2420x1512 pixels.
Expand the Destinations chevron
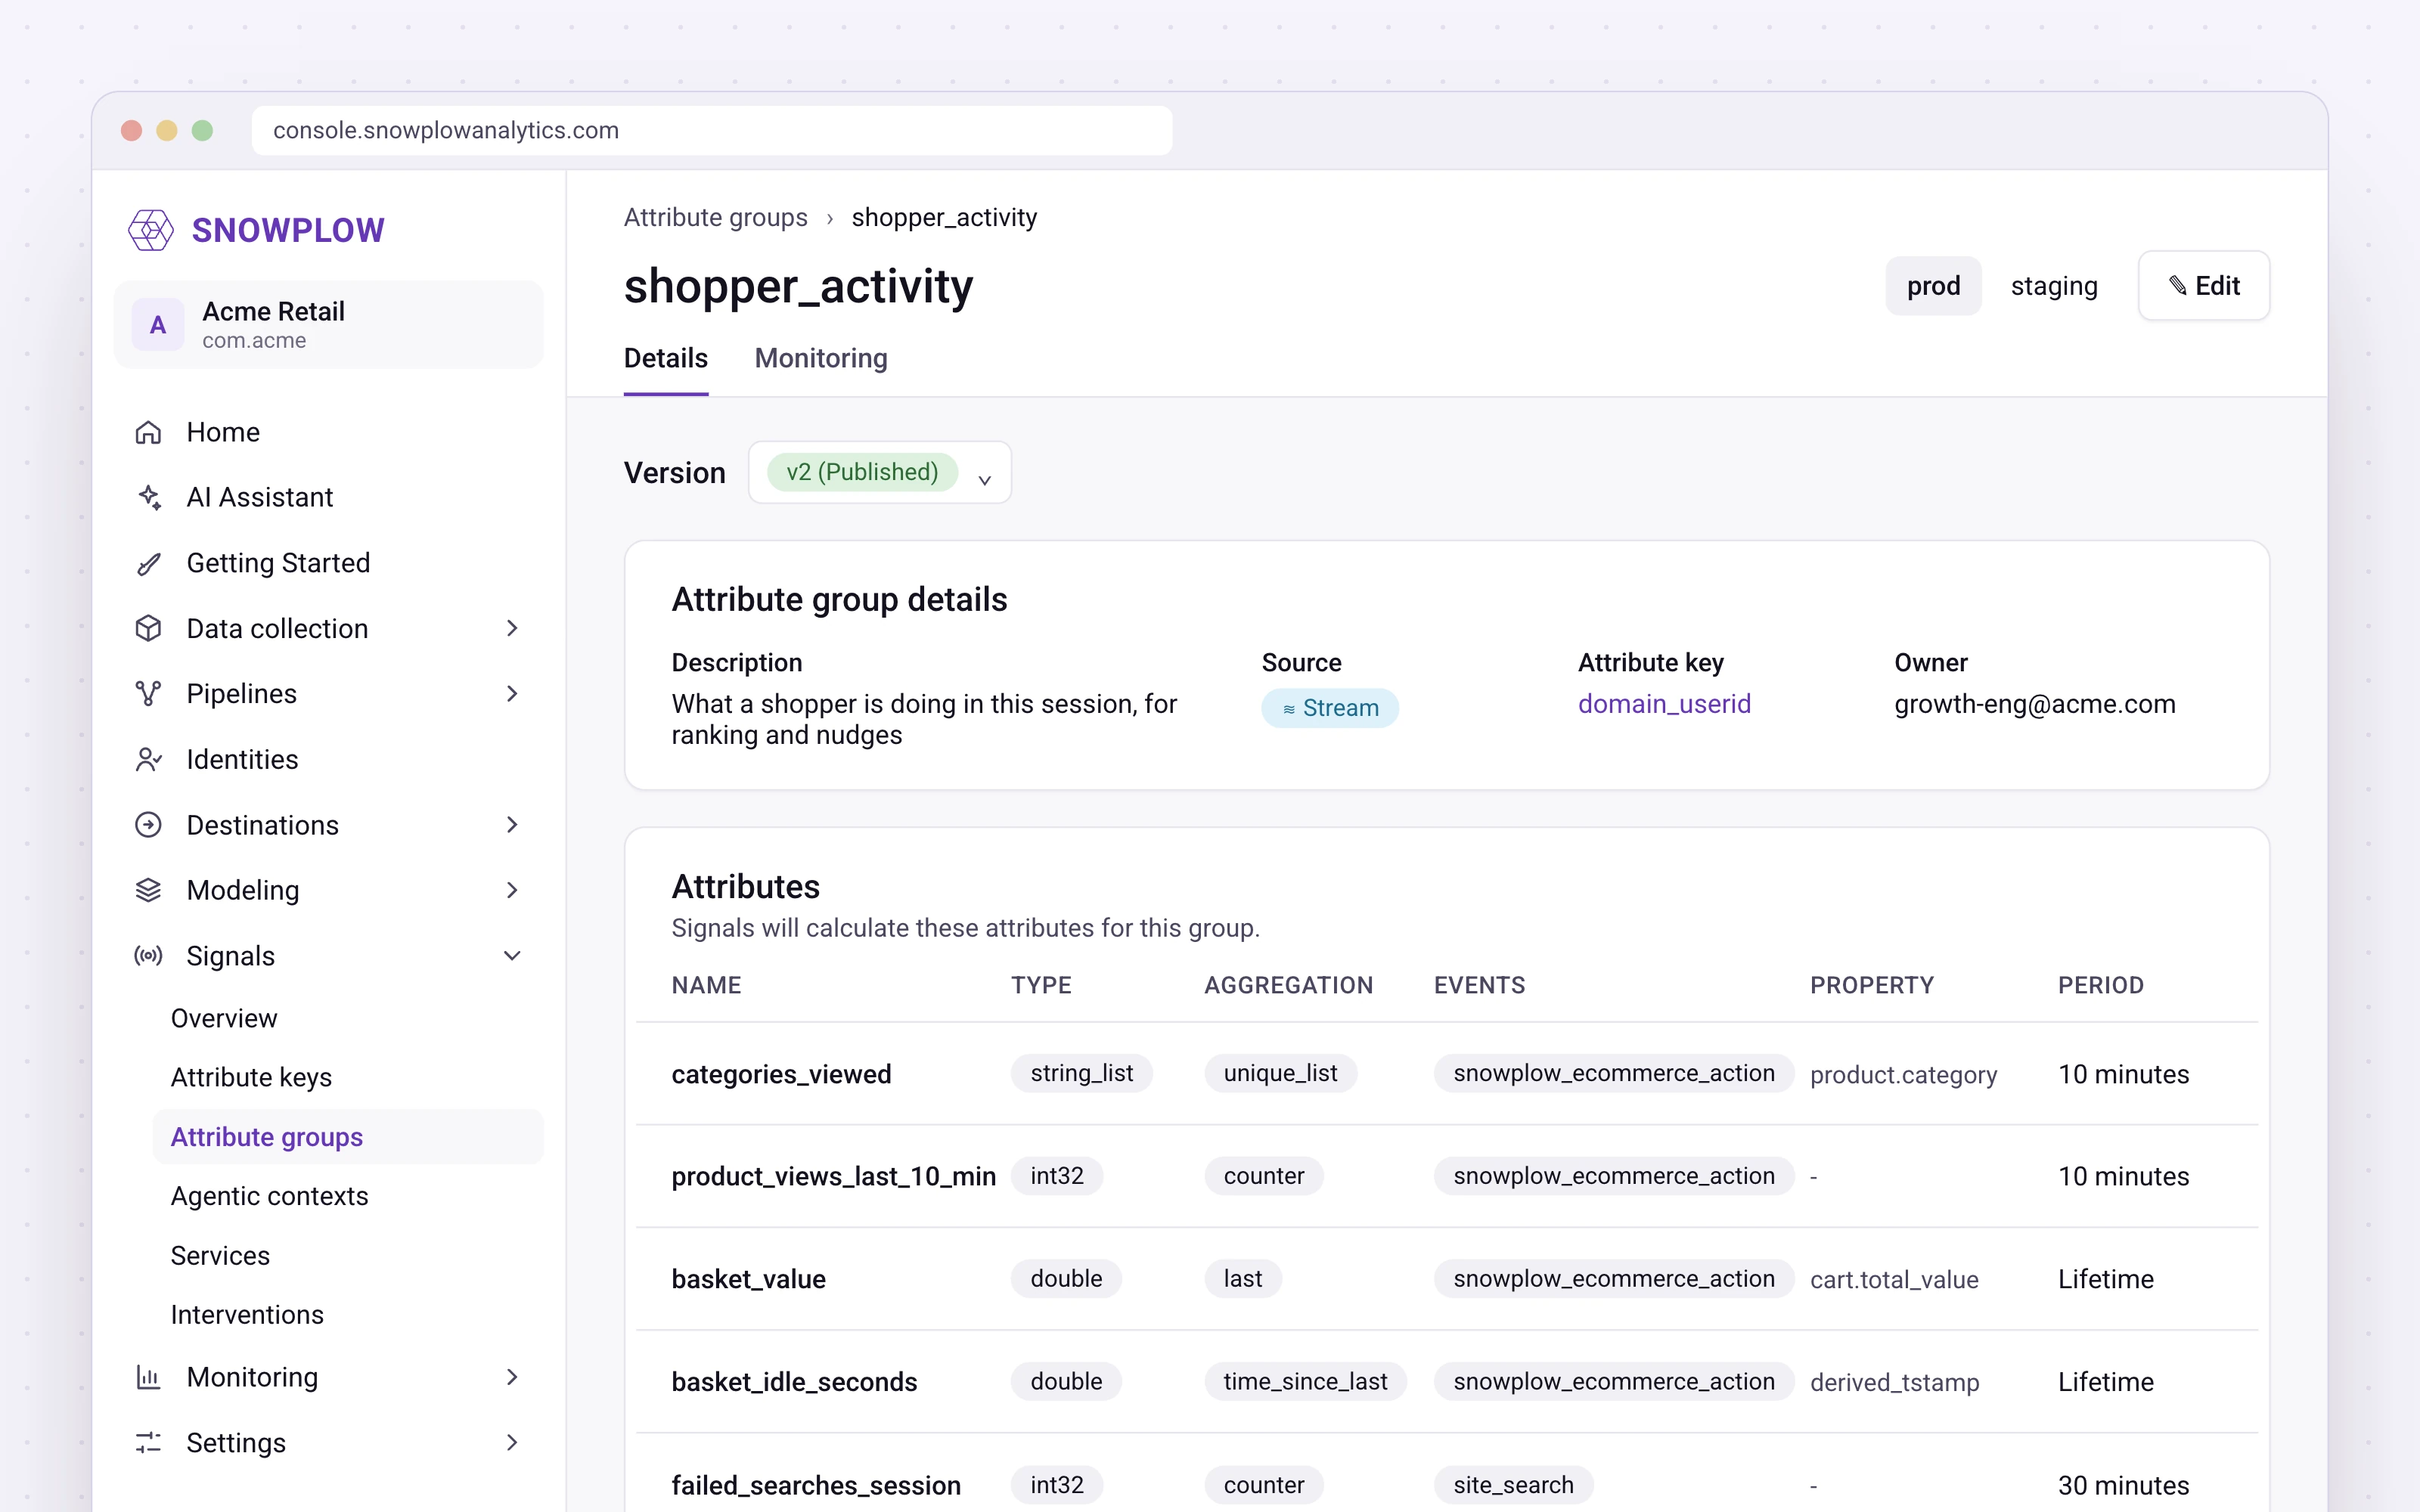tap(512, 825)
